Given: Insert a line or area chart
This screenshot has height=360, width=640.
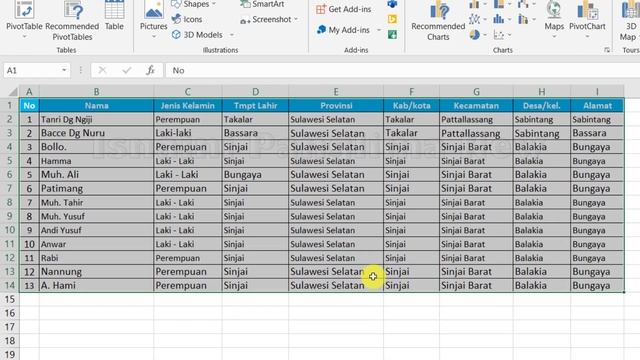Looking at the screenshot, I should [474, 19].
